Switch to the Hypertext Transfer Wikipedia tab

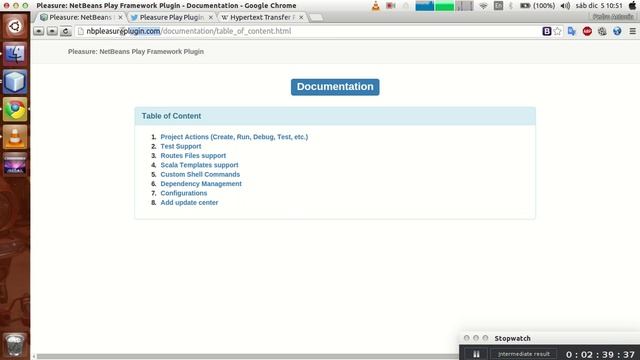[262, 17]
